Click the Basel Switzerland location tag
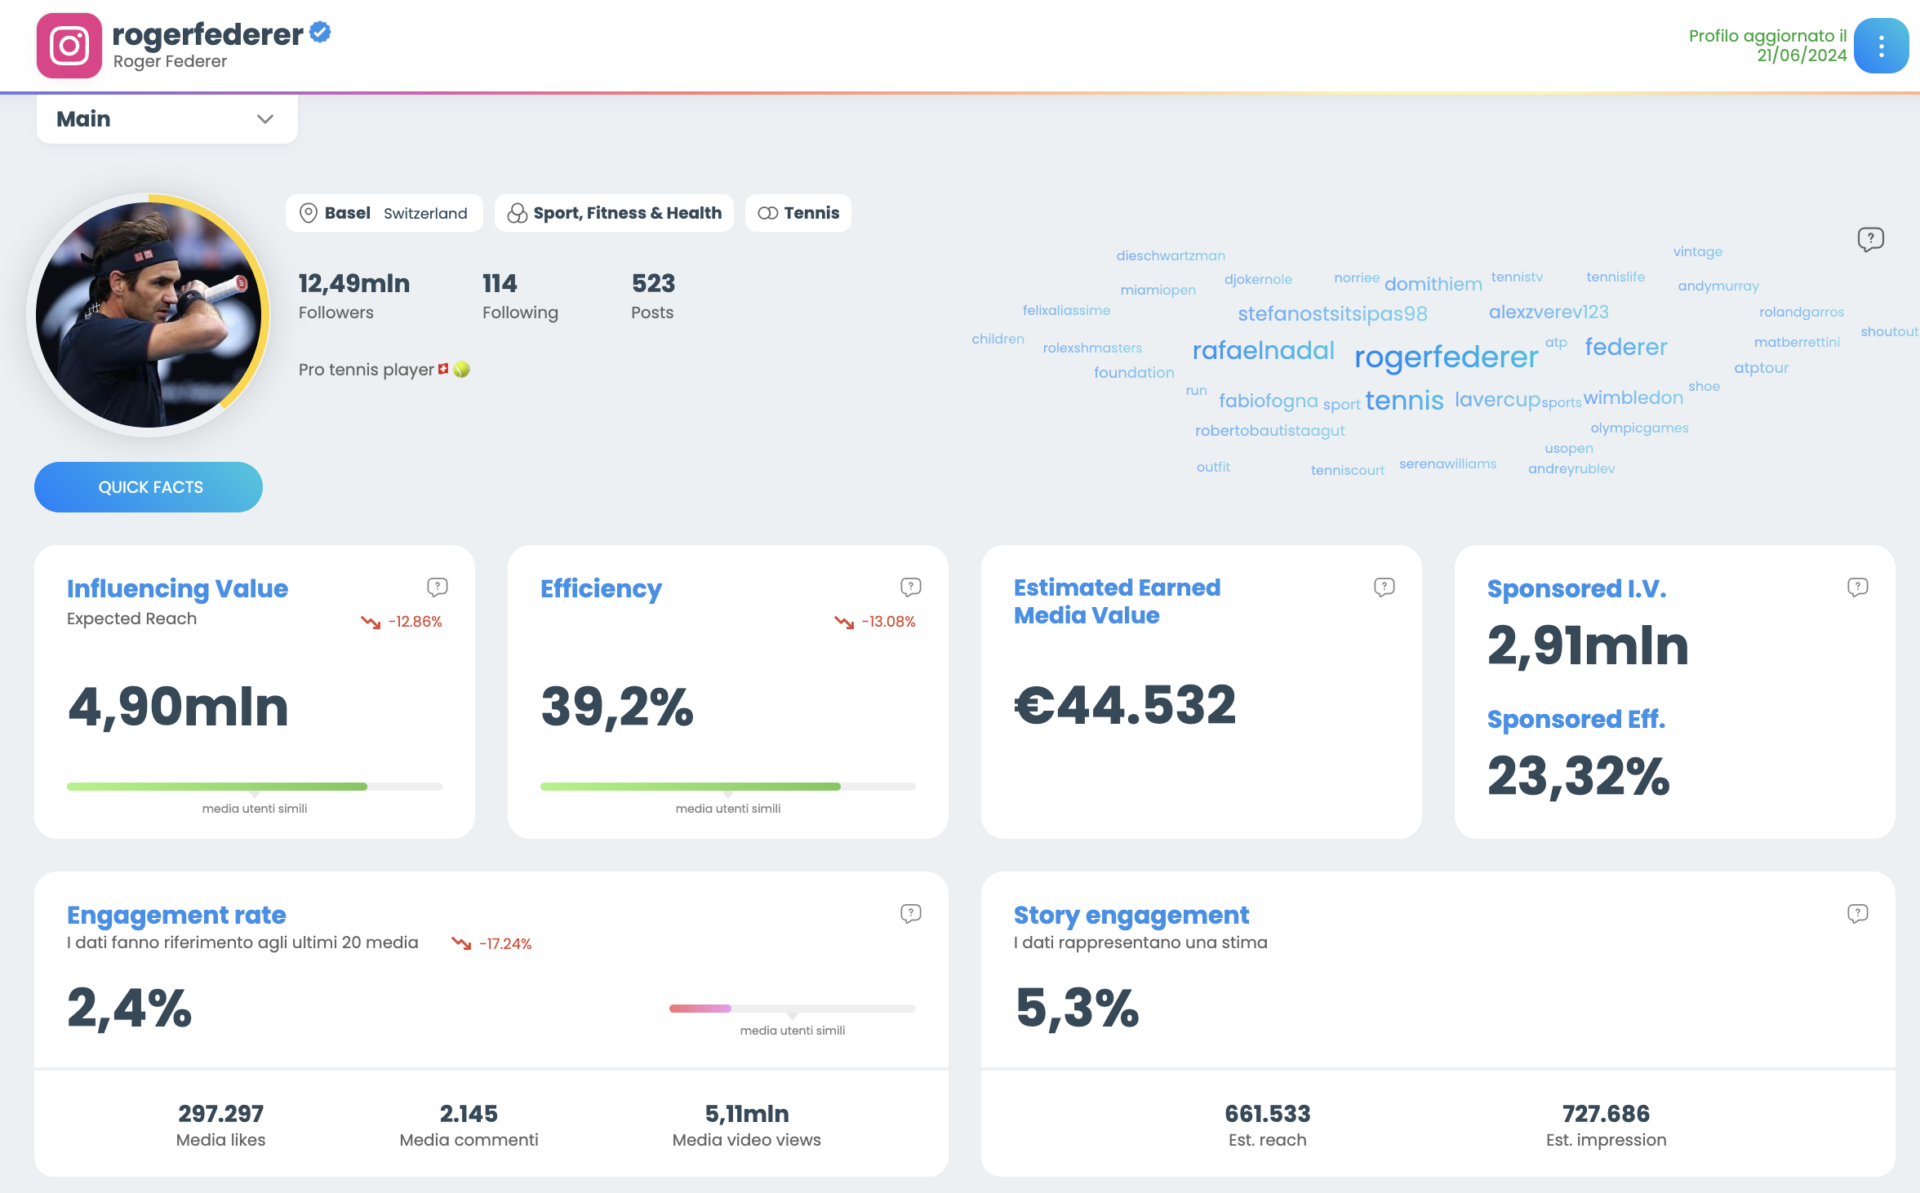Image resolution: width=1920 pixels, height=1193 pixels. [x=384, y=213]
